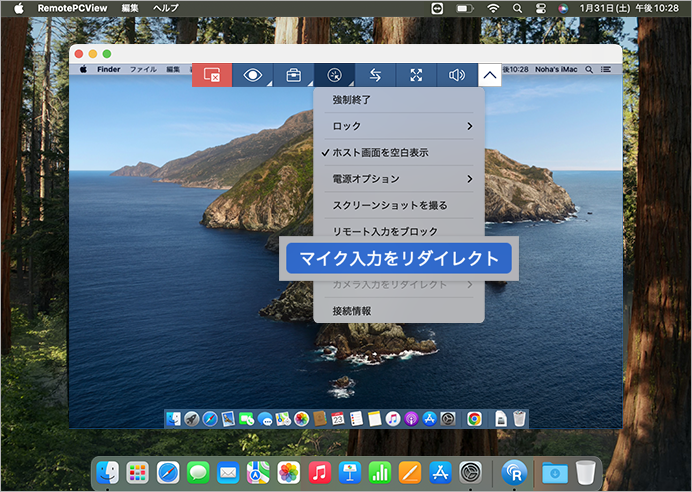
Task: Open Chrome in remote dock
Action: coord(474,418)
